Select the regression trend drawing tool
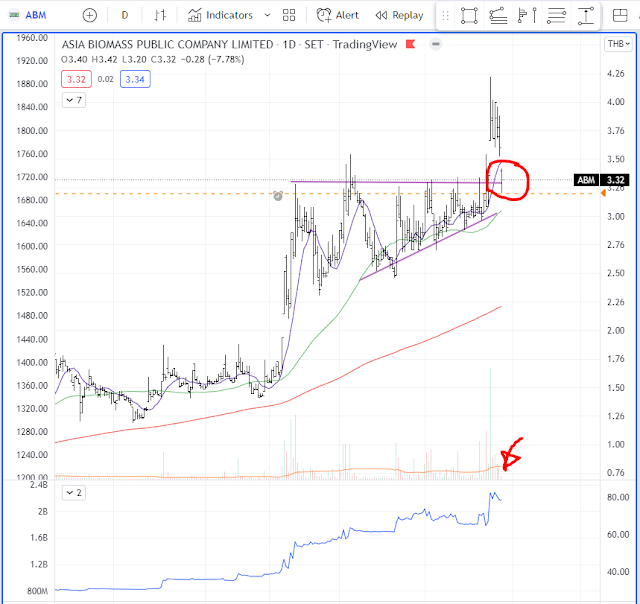 tap(498, 16)
